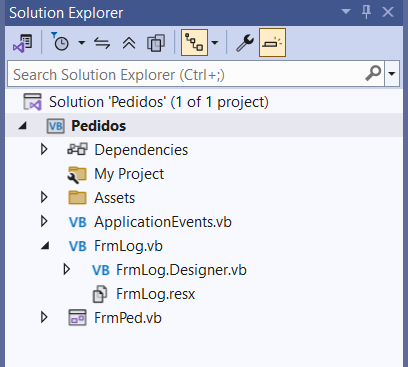The height and width of the screenshot is (367, 408).
Task: Open Properties wrench icon
Action: point(245,43)
